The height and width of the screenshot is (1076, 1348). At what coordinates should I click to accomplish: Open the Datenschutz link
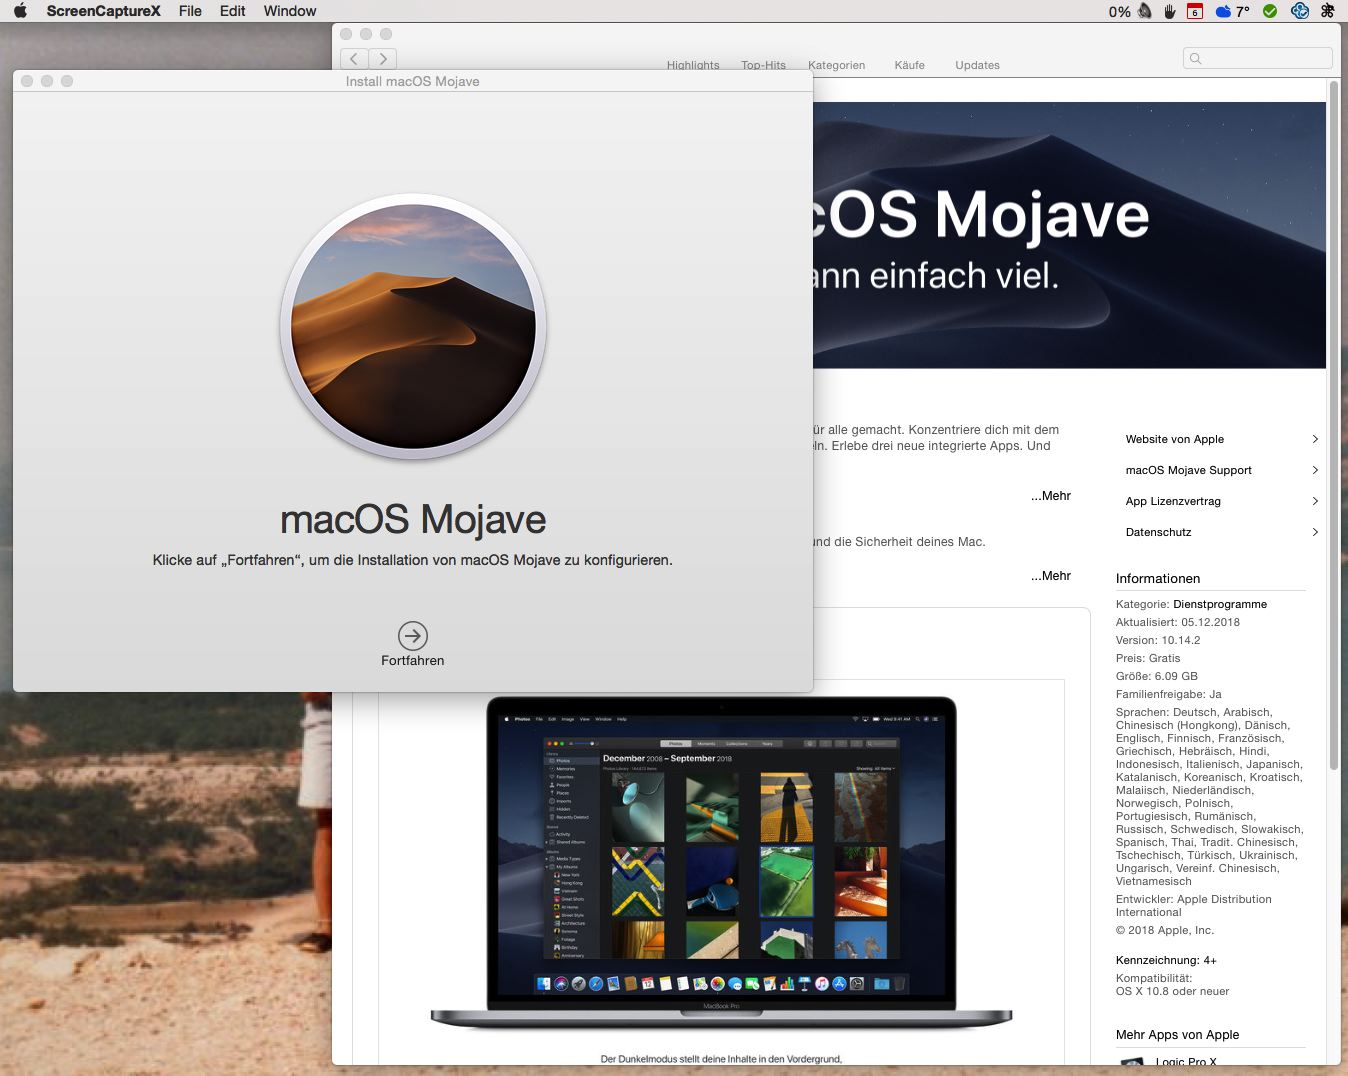[x=1159, y=532]
